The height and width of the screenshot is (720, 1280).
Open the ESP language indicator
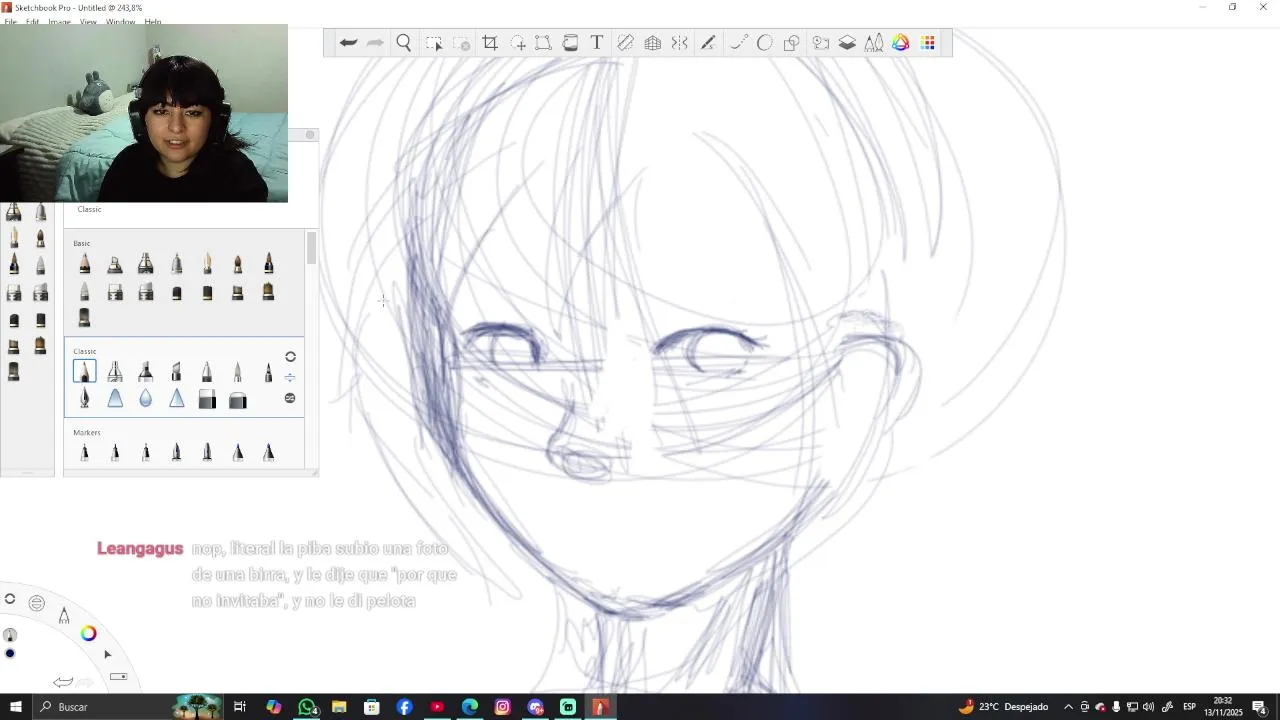(1189, 707)
